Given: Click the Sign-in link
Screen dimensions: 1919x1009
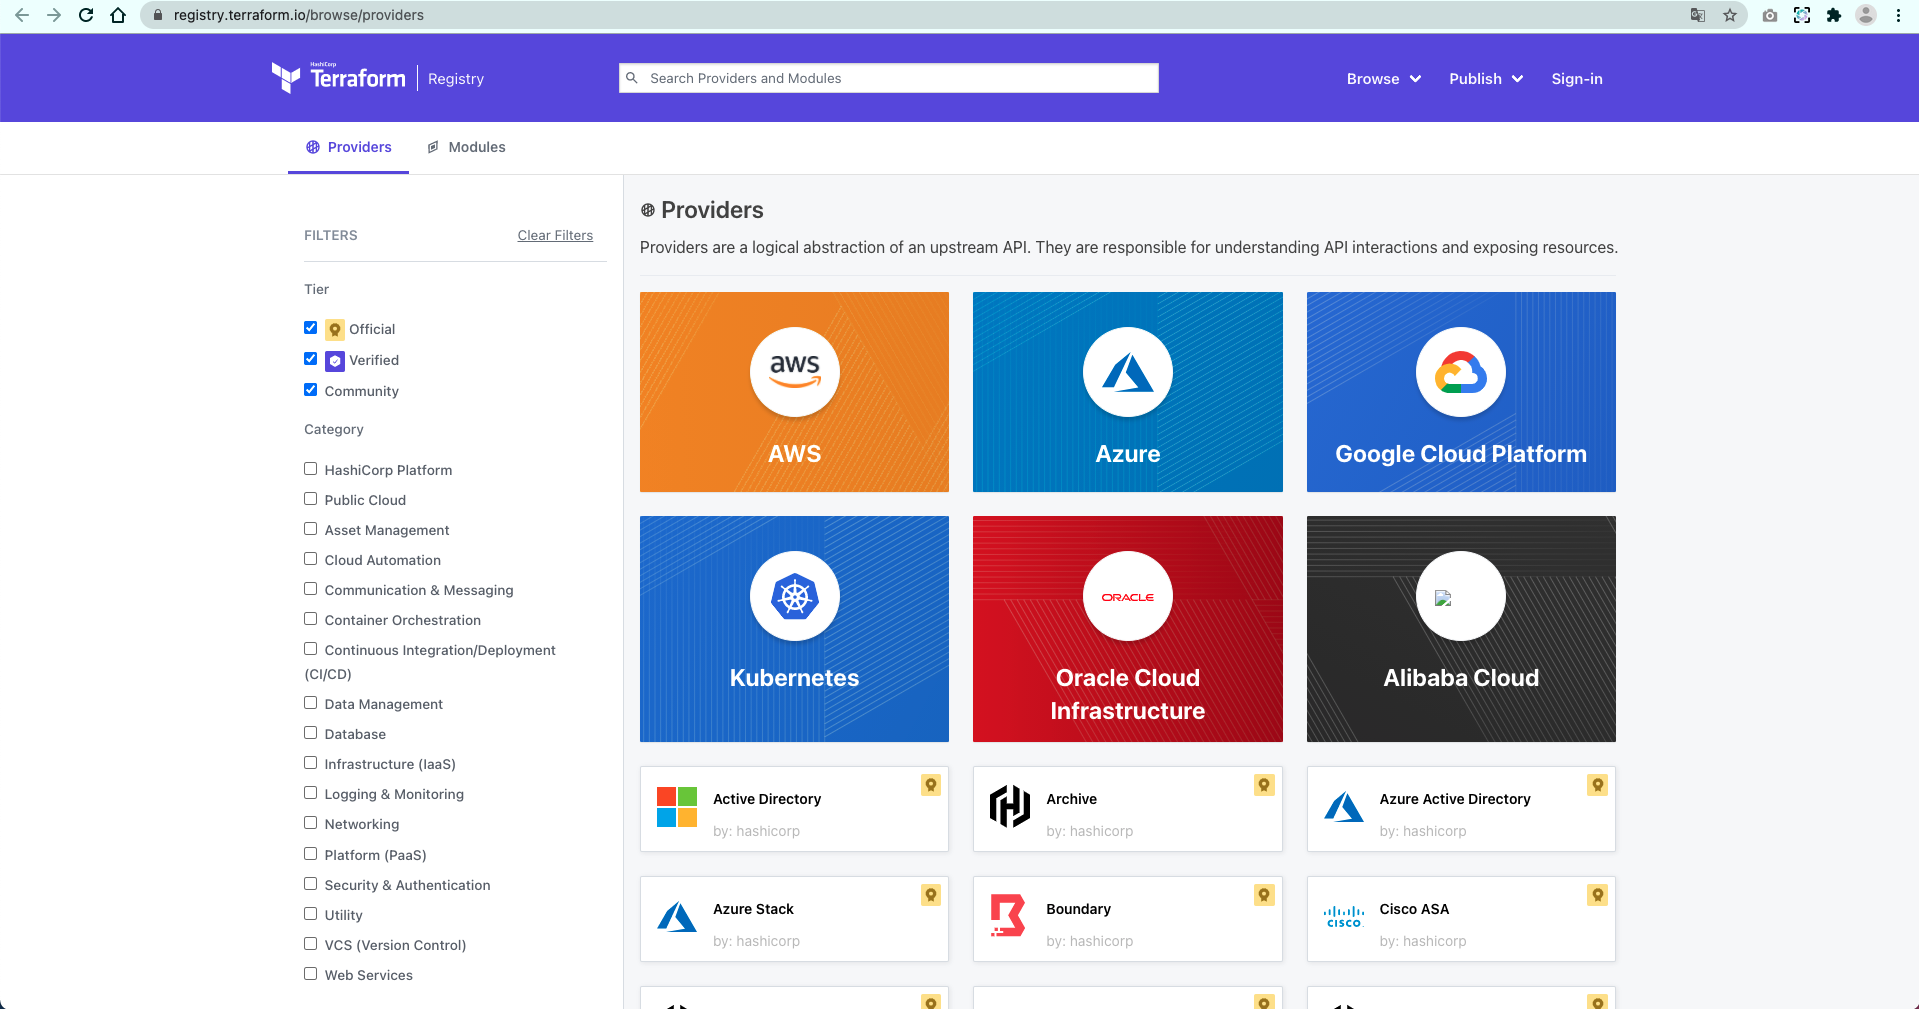Looking at the screenshot, I should 1577,79.
